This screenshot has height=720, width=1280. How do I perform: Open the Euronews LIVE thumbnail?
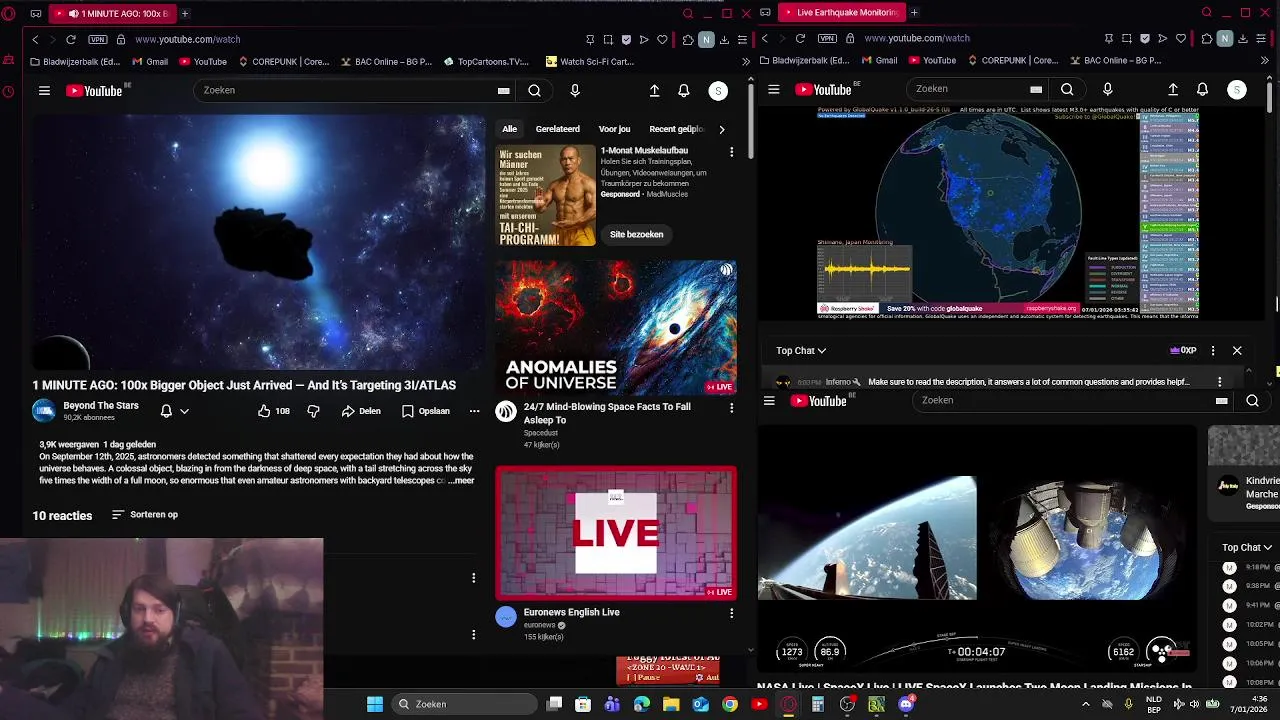[616, 533]
